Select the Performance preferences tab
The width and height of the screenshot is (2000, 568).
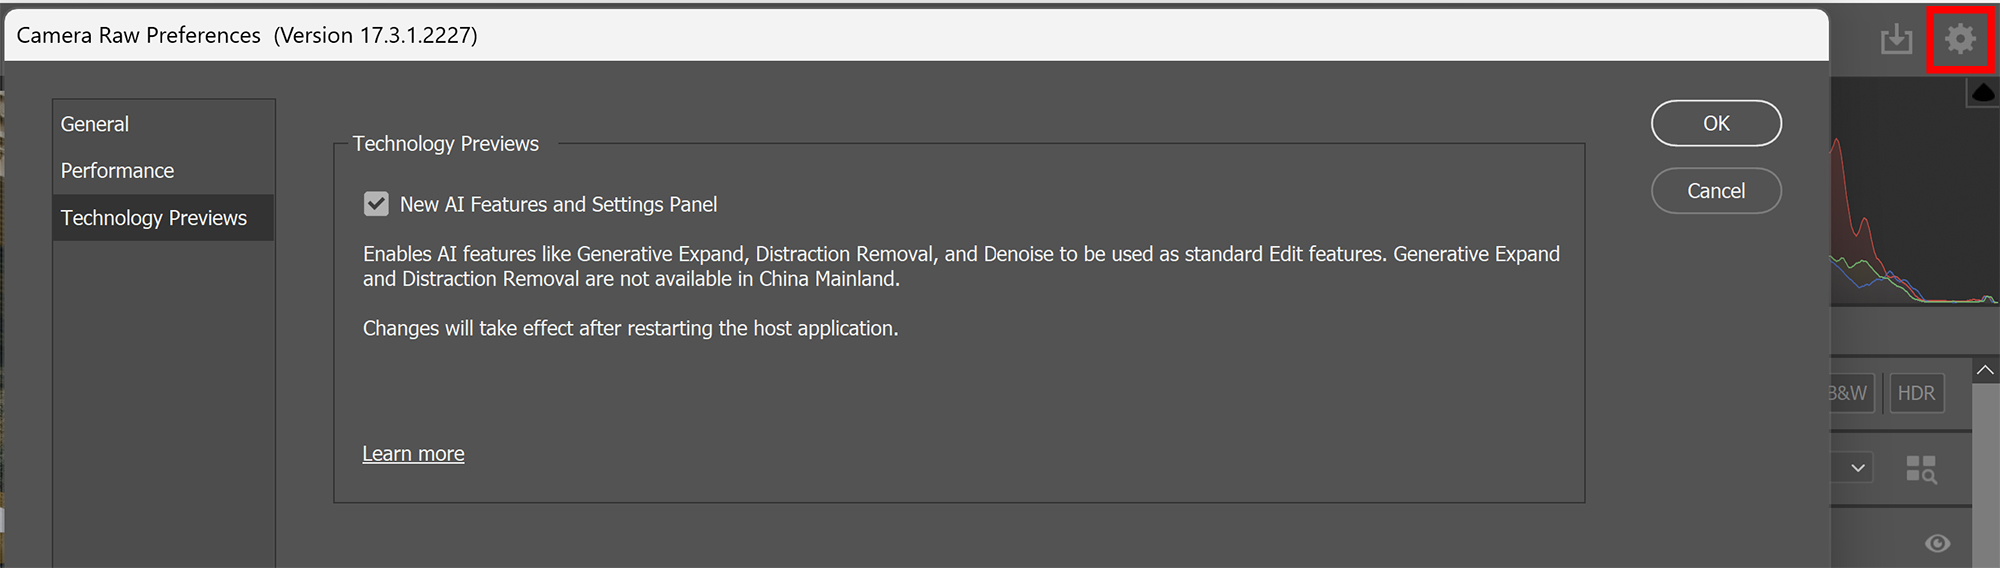[117, 171]
